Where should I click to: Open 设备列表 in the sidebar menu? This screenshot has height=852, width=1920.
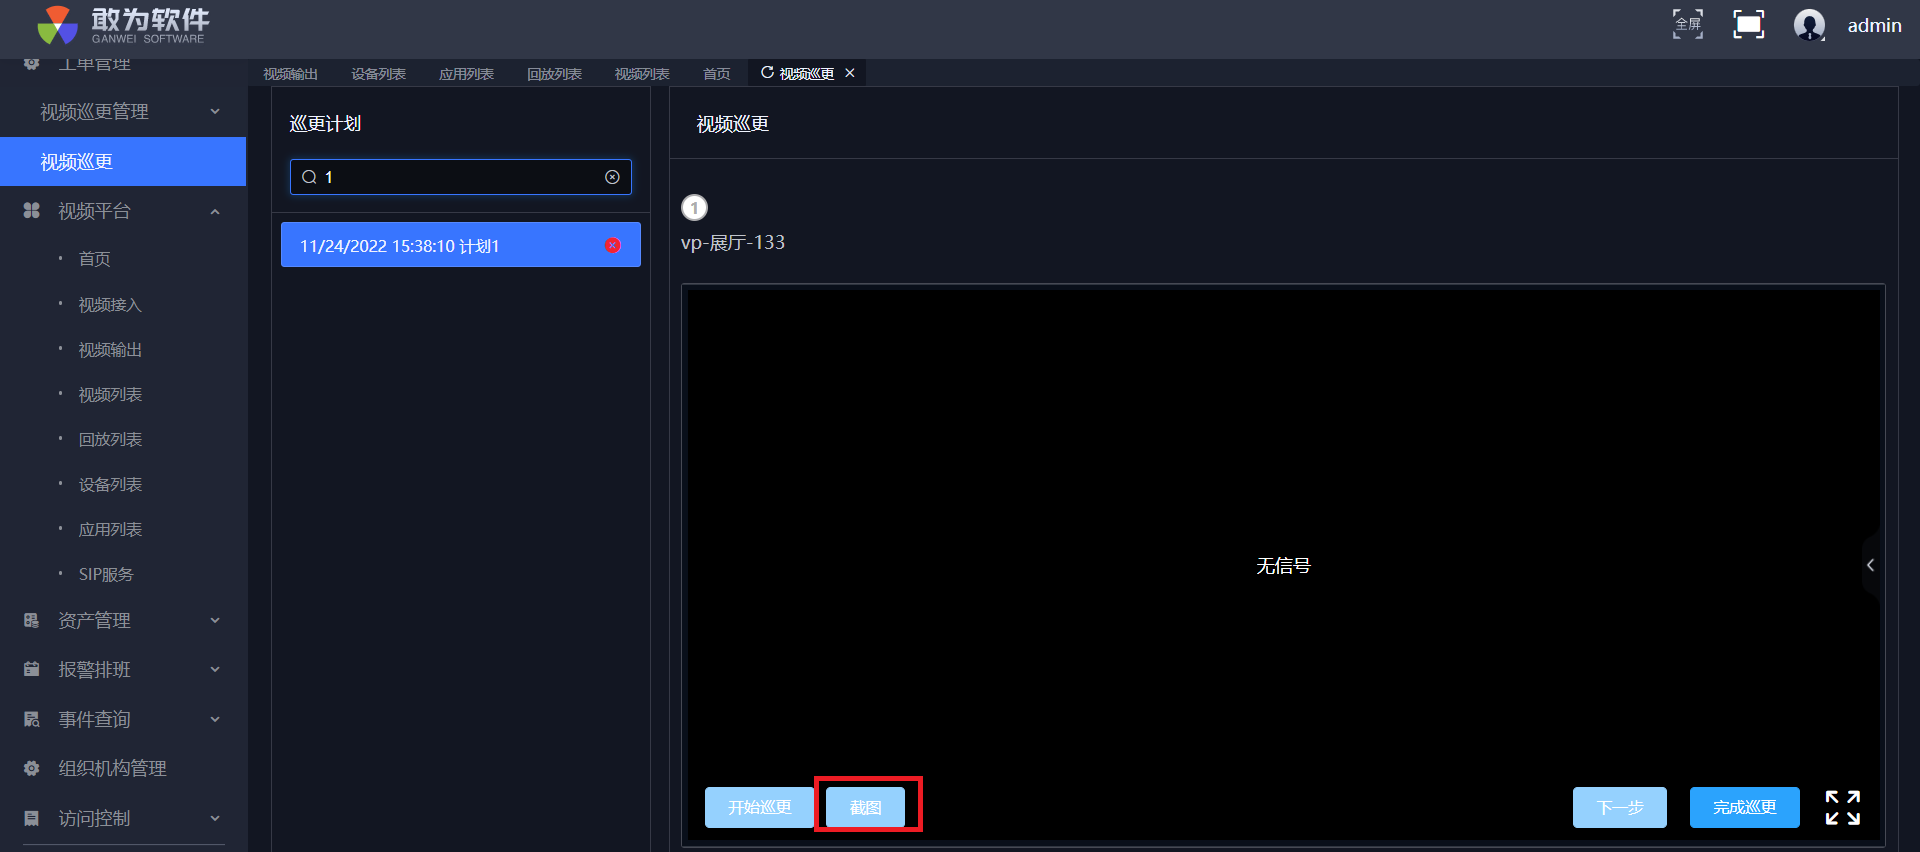coord(110,485)
